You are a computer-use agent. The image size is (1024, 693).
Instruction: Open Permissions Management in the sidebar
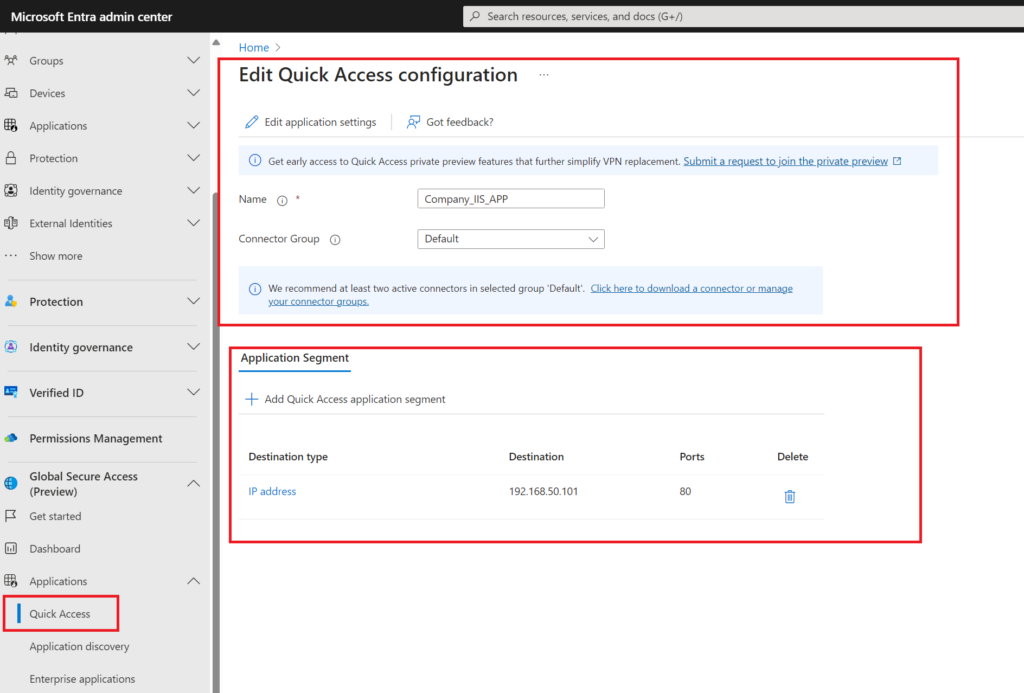[x=96, y=438]
